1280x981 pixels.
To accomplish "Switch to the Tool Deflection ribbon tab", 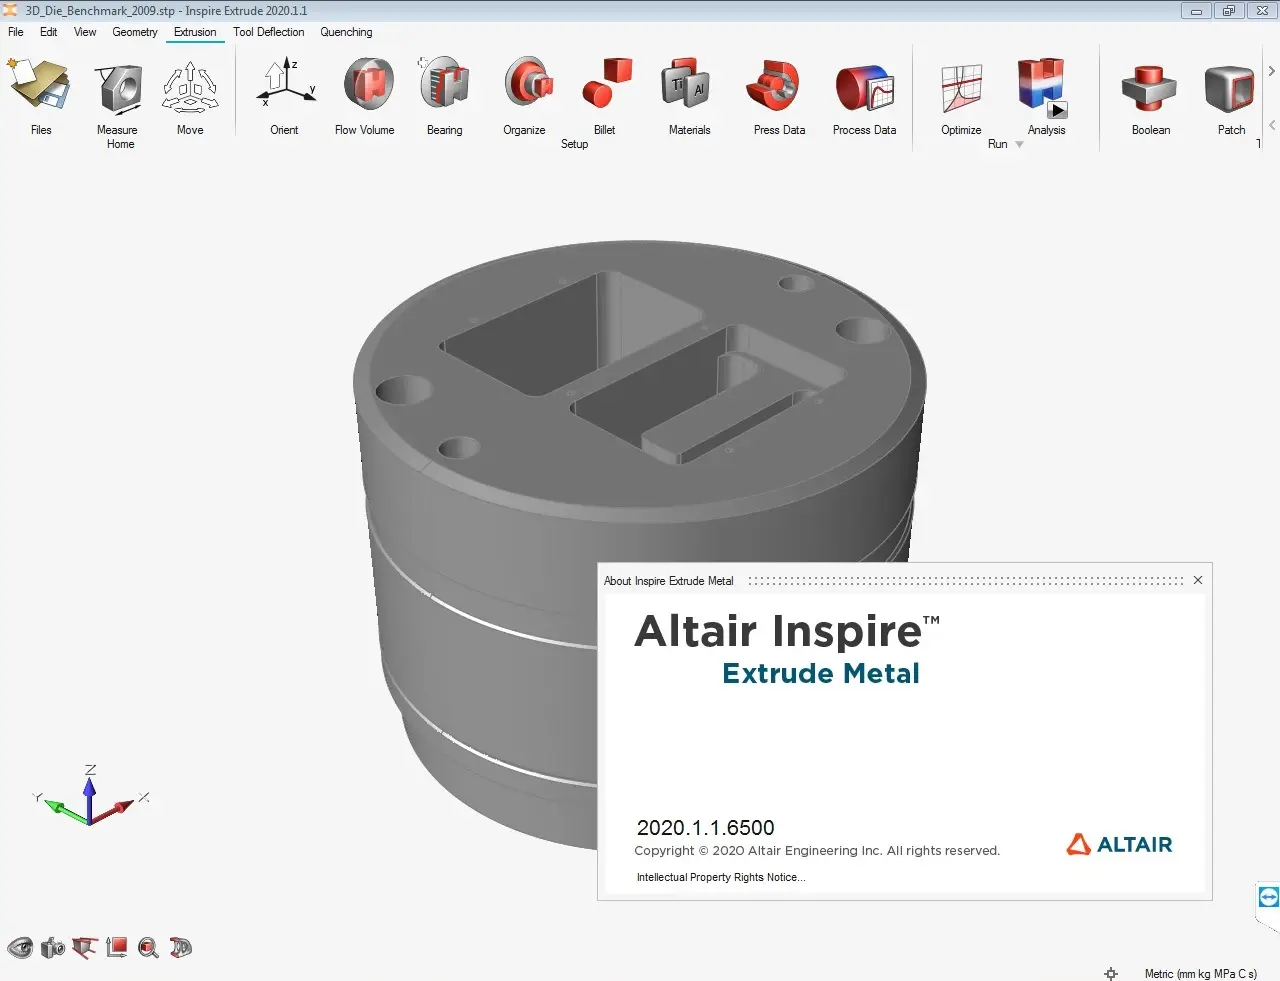I will click(x=269, y=32).
